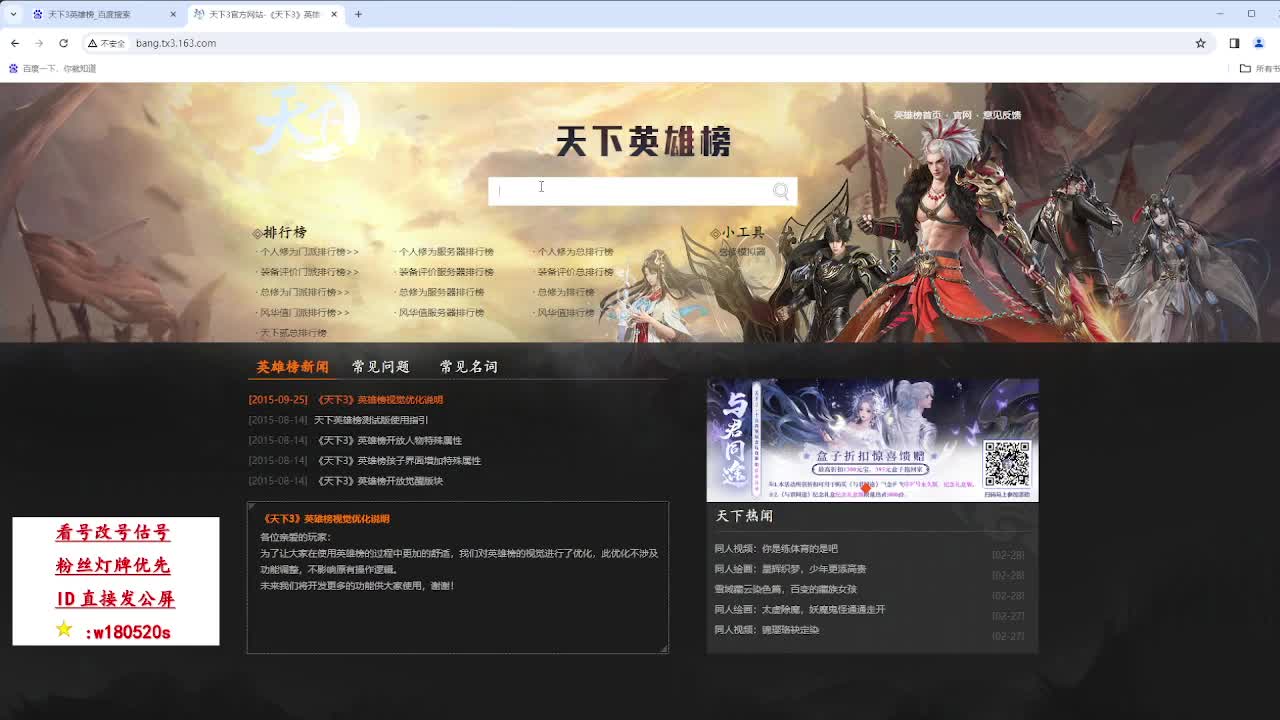Screen dimensions: 1280x720
Task: Click the 小工具 section heading
Action: pyautogui.click(x=743, y=232)
